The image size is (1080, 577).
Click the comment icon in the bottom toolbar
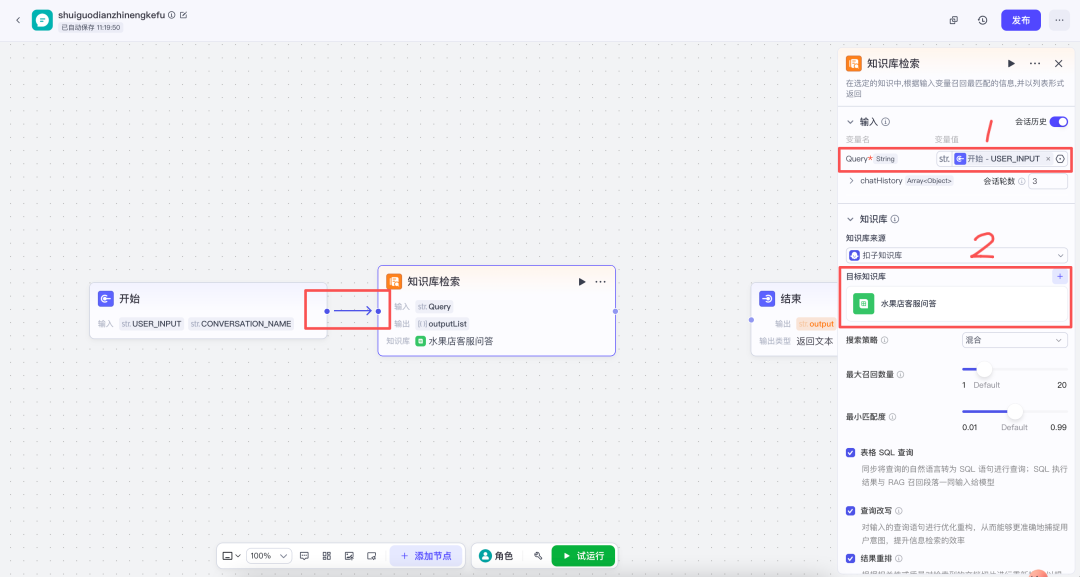(305, 556)
